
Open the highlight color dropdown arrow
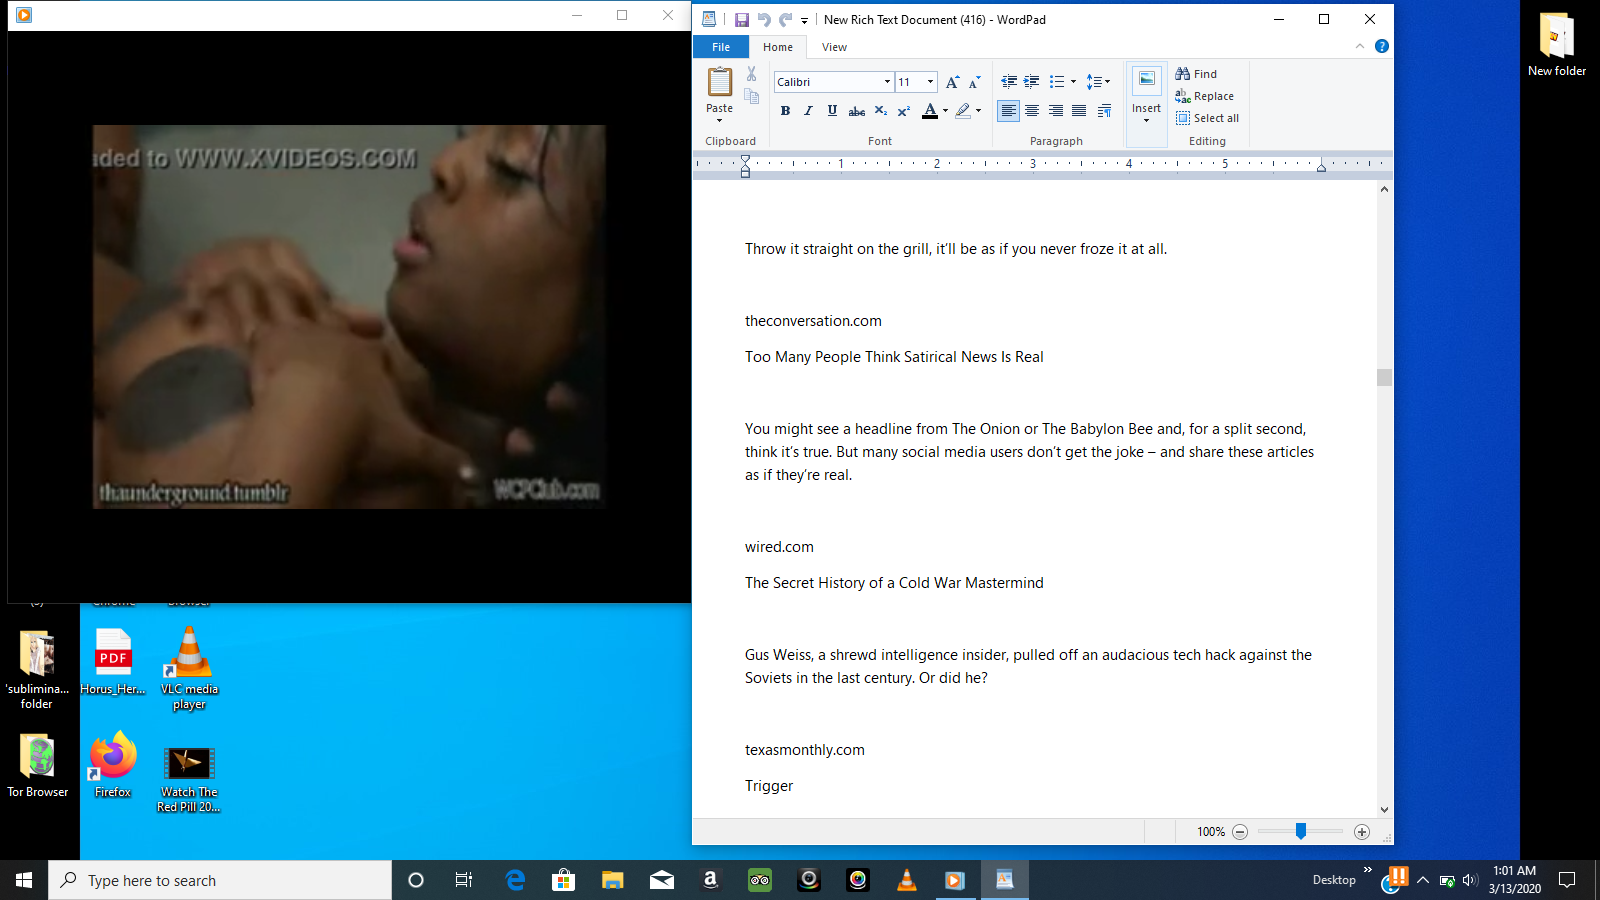point(978,111)
